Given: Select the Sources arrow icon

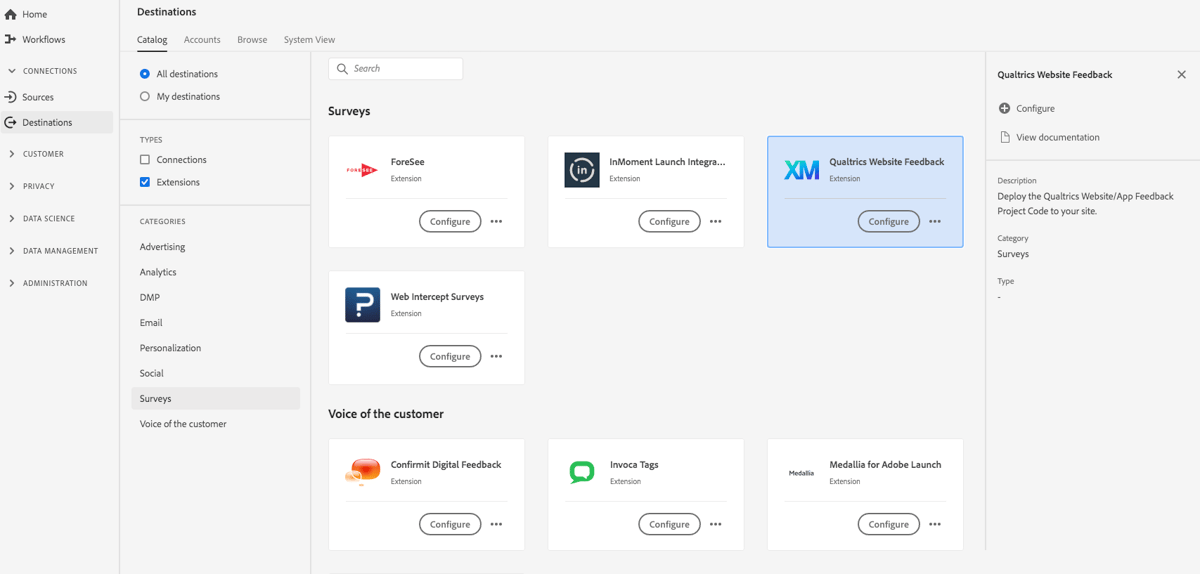Looking at the screenshot, I should (x=11, y=97).
